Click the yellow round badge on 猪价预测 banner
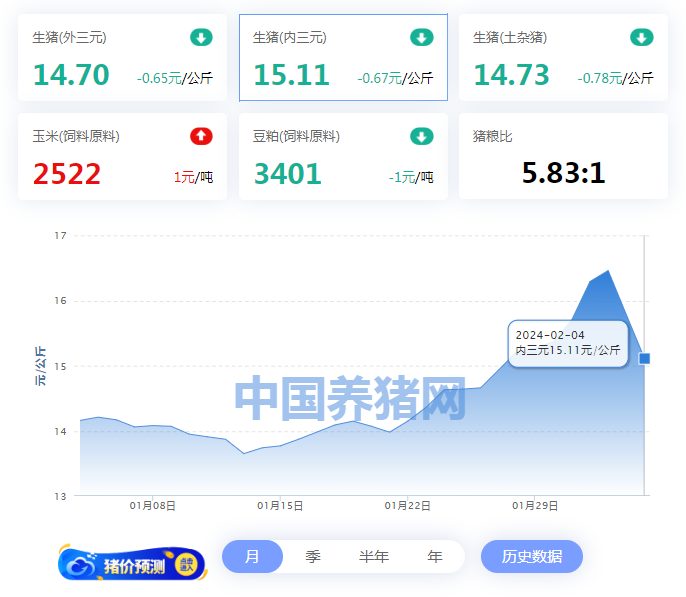This screenshot has width=686, height=597. point(186,564)
